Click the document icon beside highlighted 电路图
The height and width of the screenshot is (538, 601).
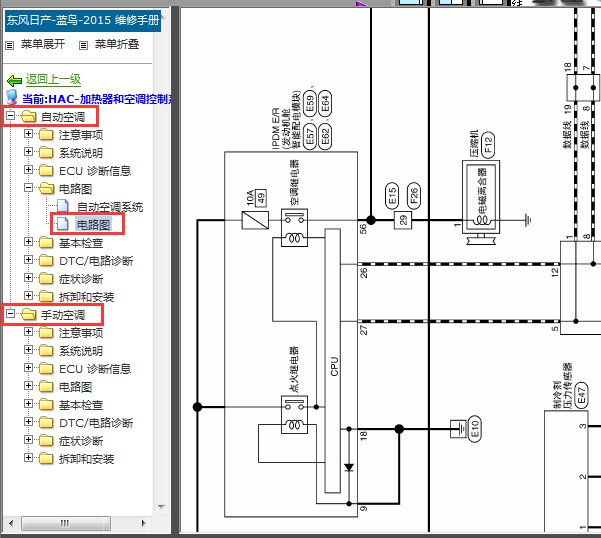click(62, 224)
